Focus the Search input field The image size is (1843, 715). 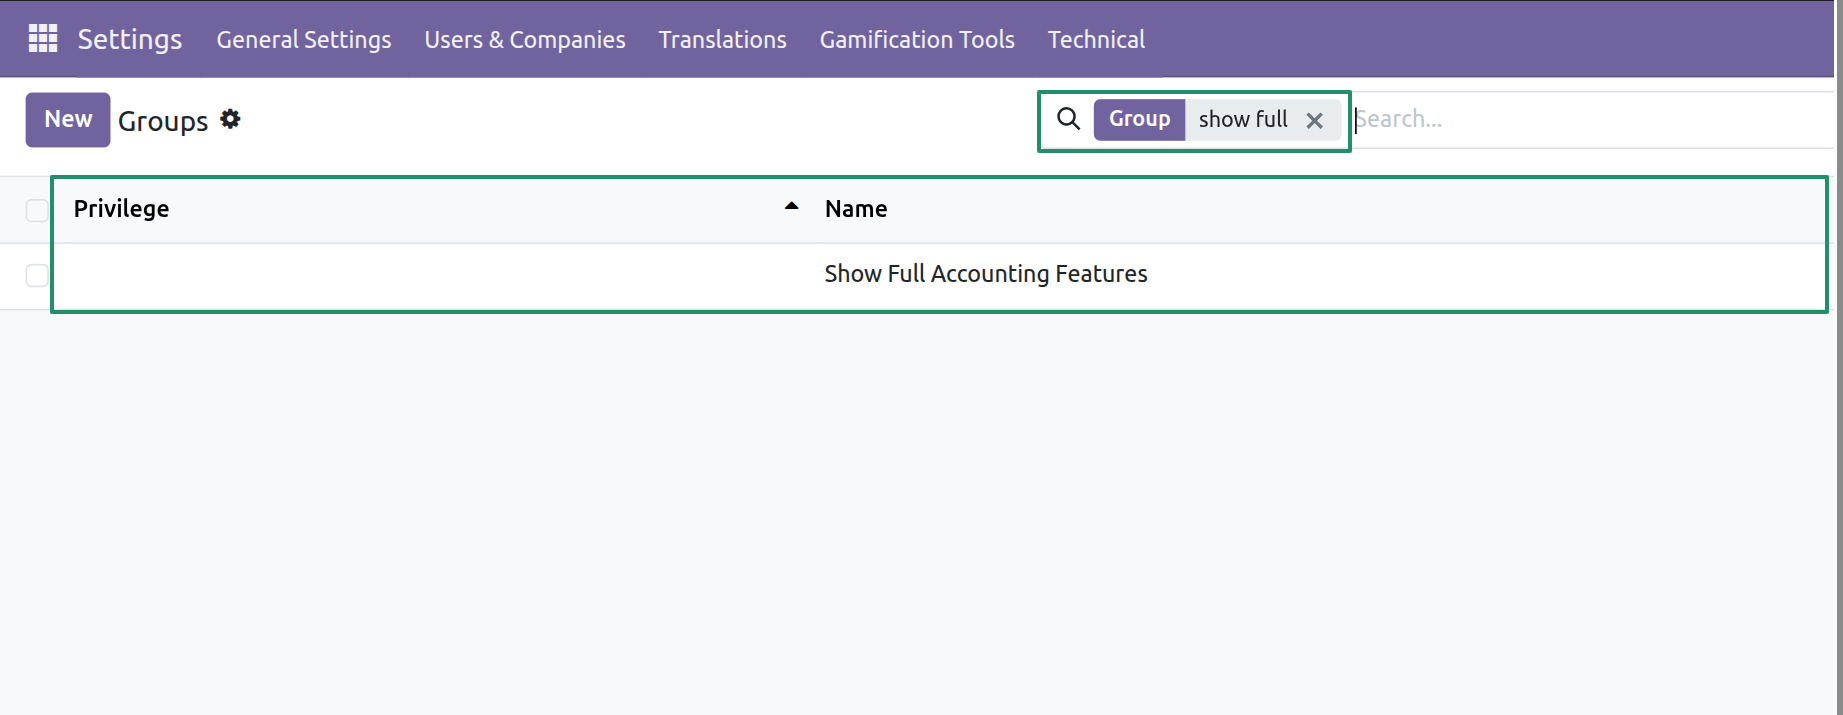(x=1592, y=119)
